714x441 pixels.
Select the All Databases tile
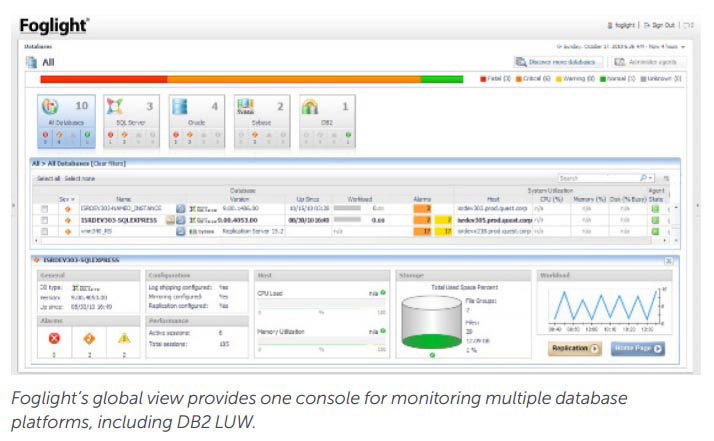(66, 121)
